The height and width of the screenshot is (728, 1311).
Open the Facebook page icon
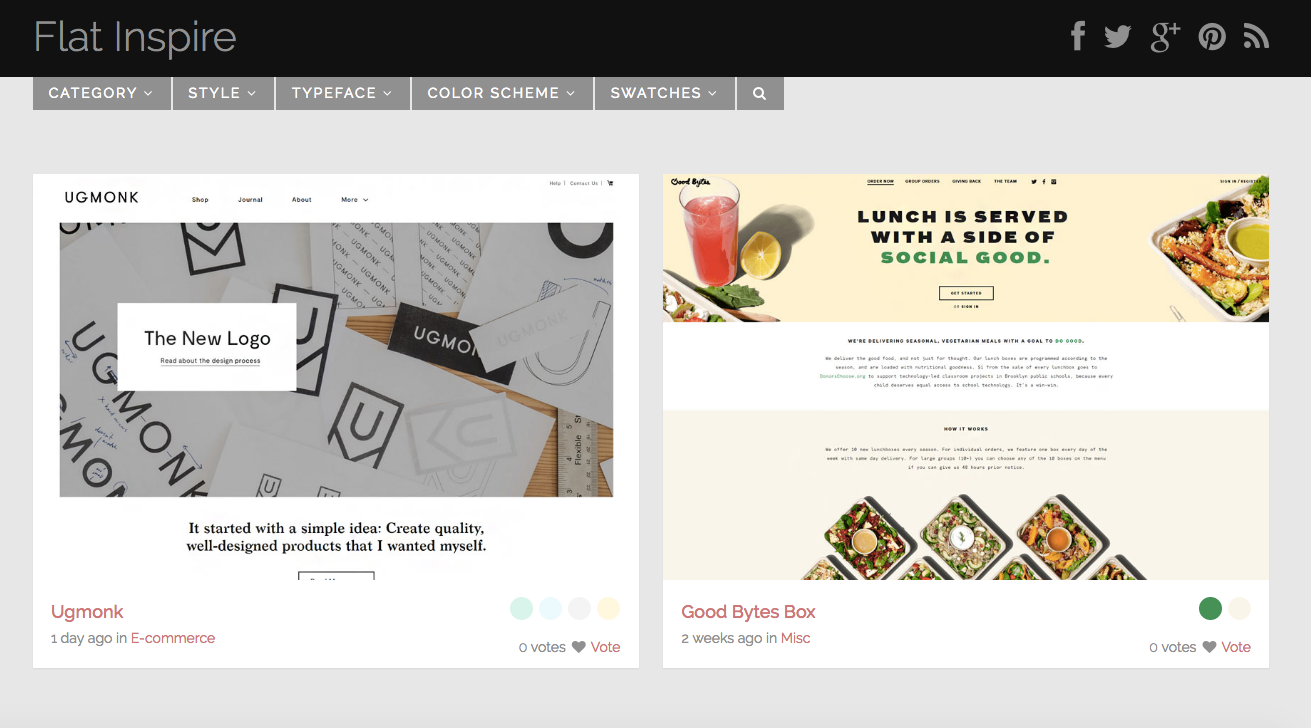1078,37
